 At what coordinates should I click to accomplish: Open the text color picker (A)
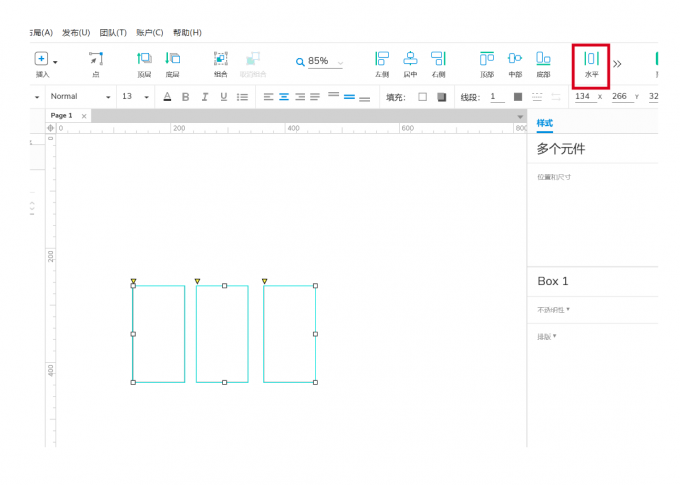click(167, 97)
